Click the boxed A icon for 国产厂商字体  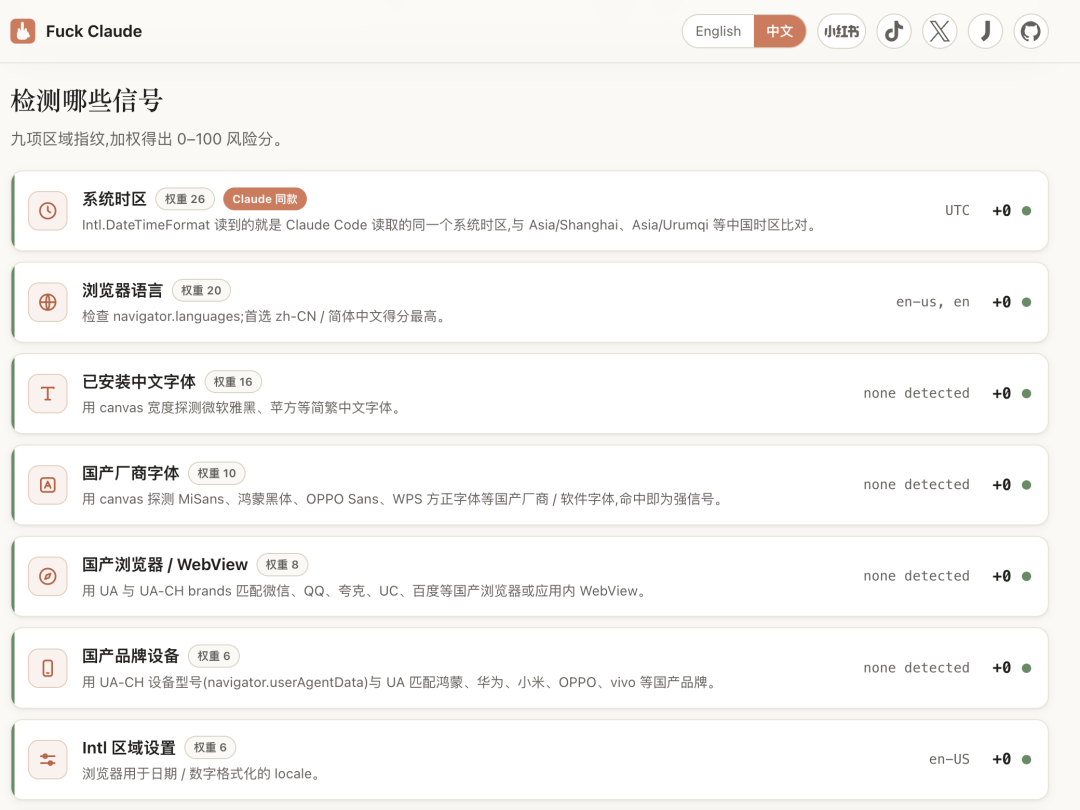pos(48,485)
